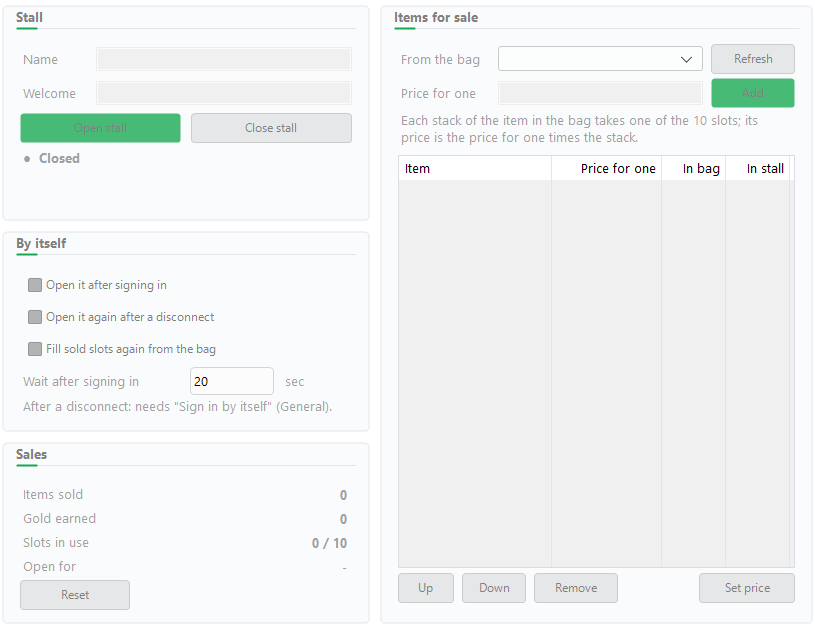Move selected item Down
The width and height of the screenshot is (815, 628).
coord(494,588)
